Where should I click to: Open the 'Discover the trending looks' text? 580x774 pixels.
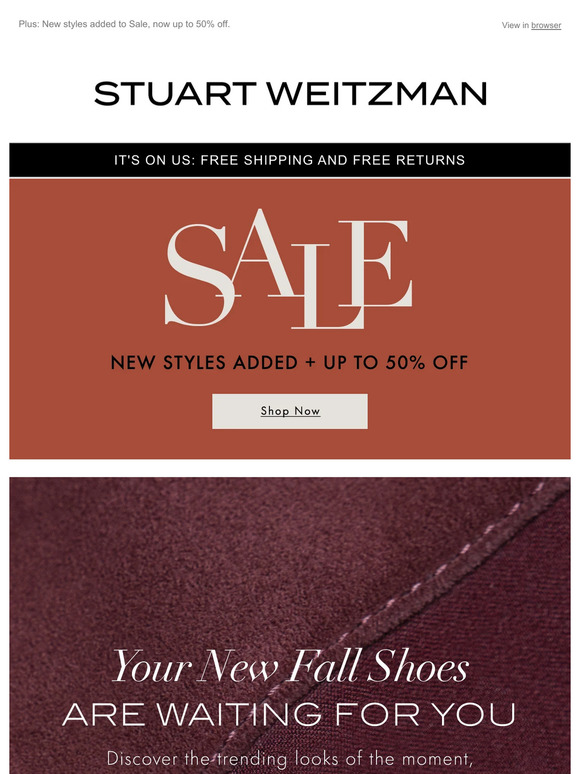290,758
